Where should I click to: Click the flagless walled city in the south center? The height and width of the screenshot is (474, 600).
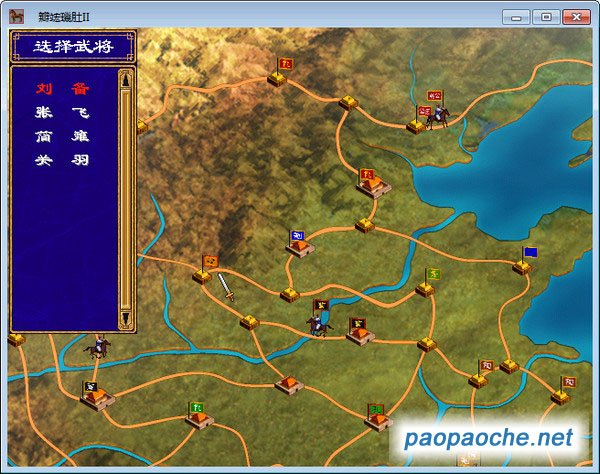(x=289, y=385)
